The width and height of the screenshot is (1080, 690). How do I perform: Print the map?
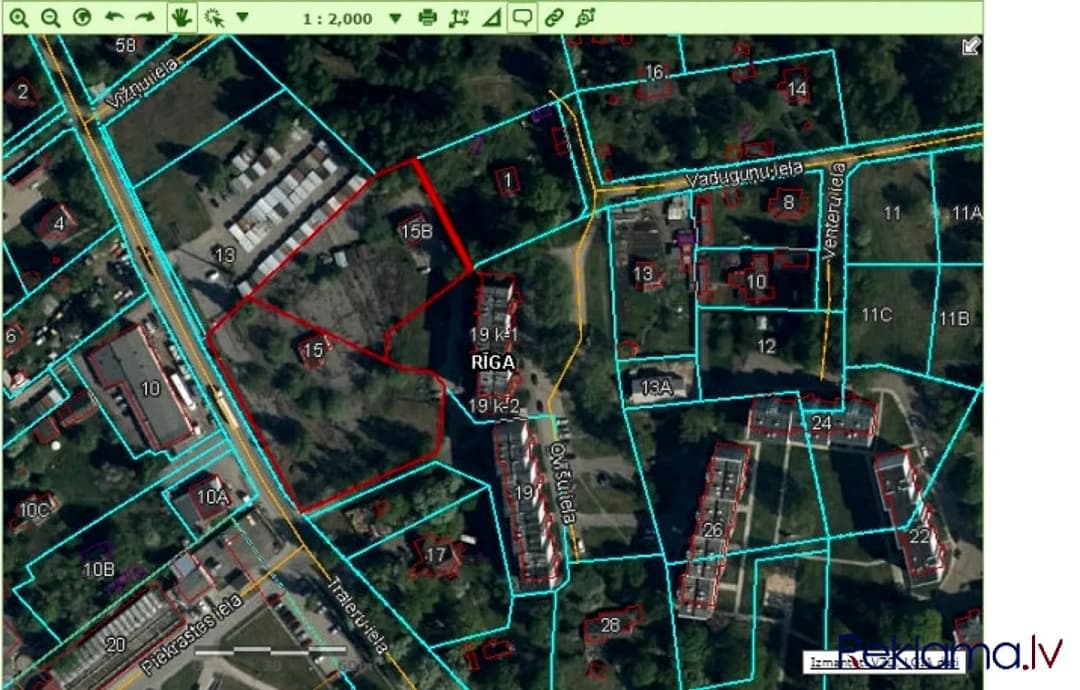[x=428, y=17]
